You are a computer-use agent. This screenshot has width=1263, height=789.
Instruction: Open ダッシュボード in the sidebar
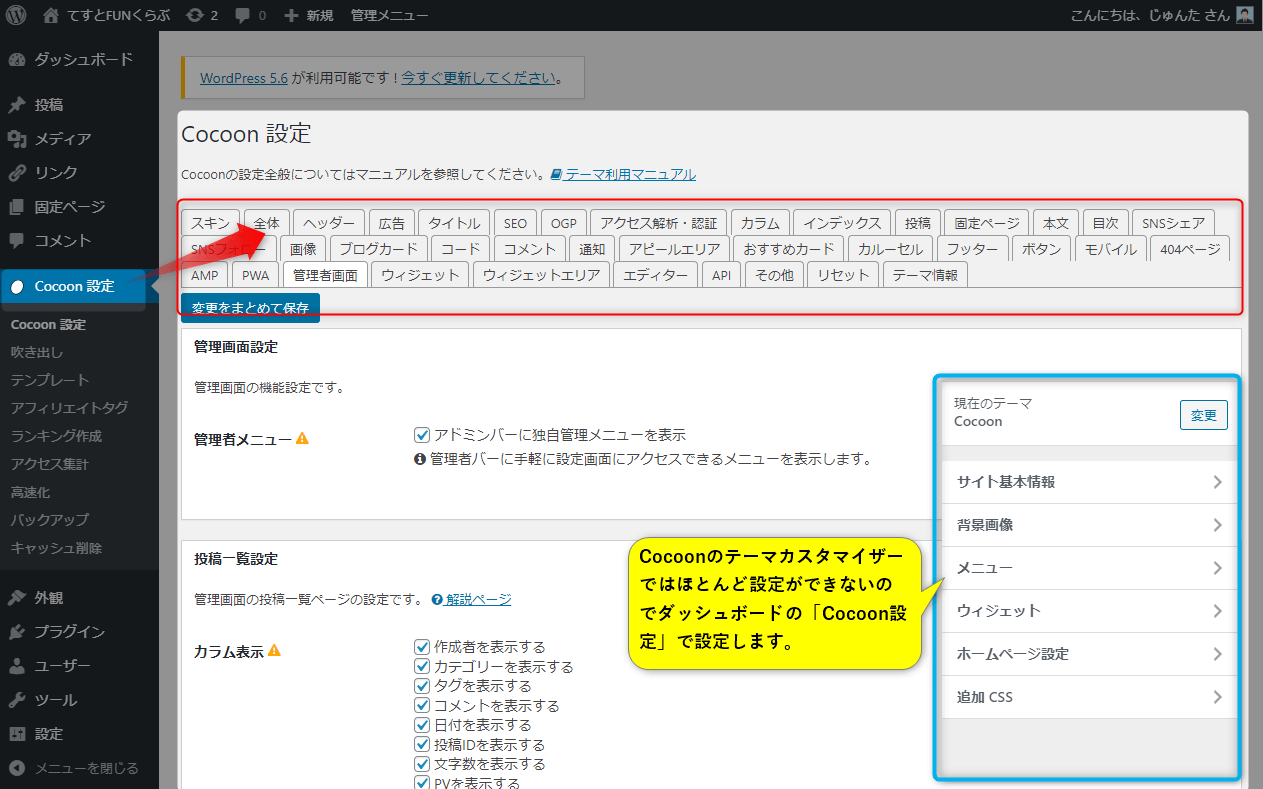[80, 59]
